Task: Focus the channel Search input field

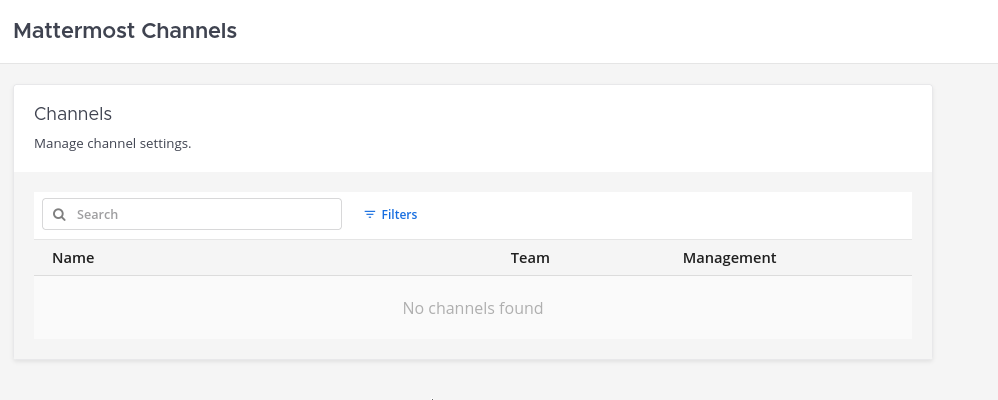Action: [x=200, y=214]
